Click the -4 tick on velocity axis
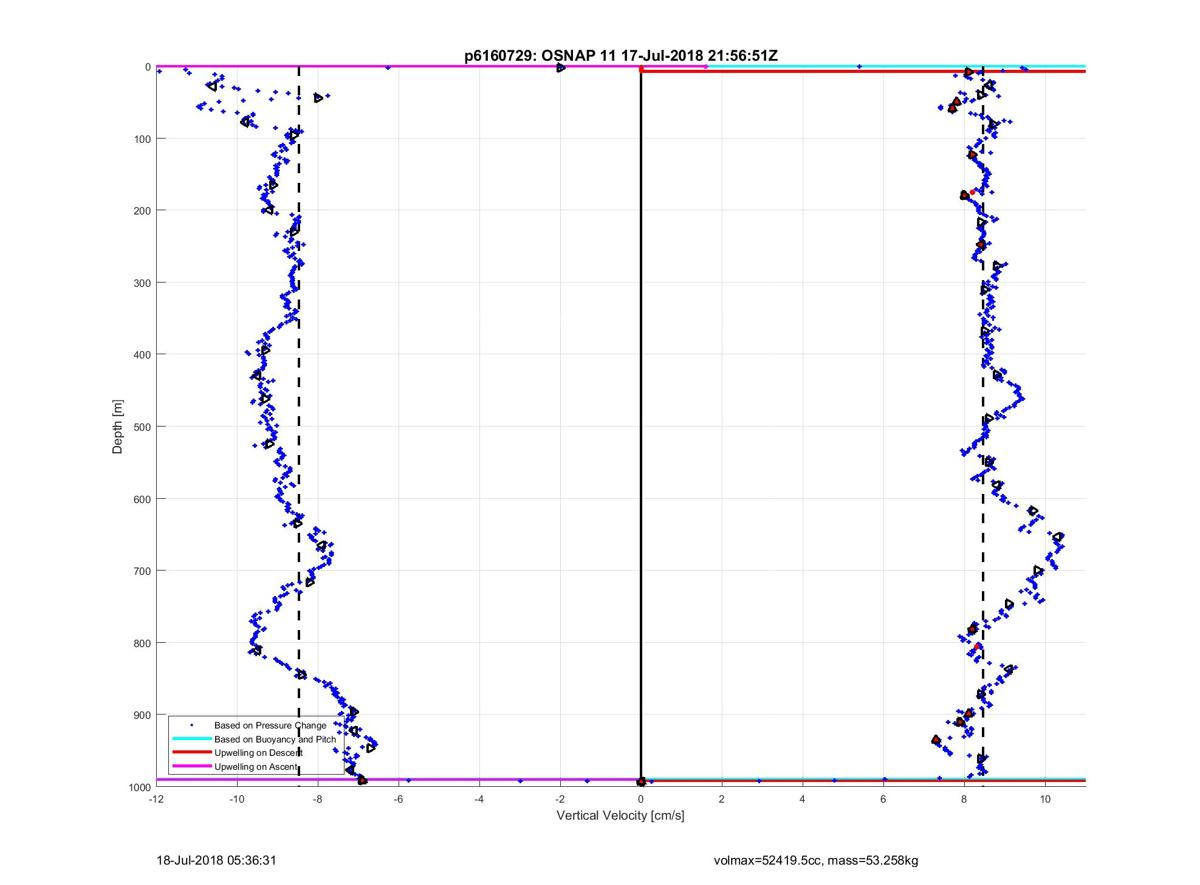The image size is (1200, 885). click(479, 799)
